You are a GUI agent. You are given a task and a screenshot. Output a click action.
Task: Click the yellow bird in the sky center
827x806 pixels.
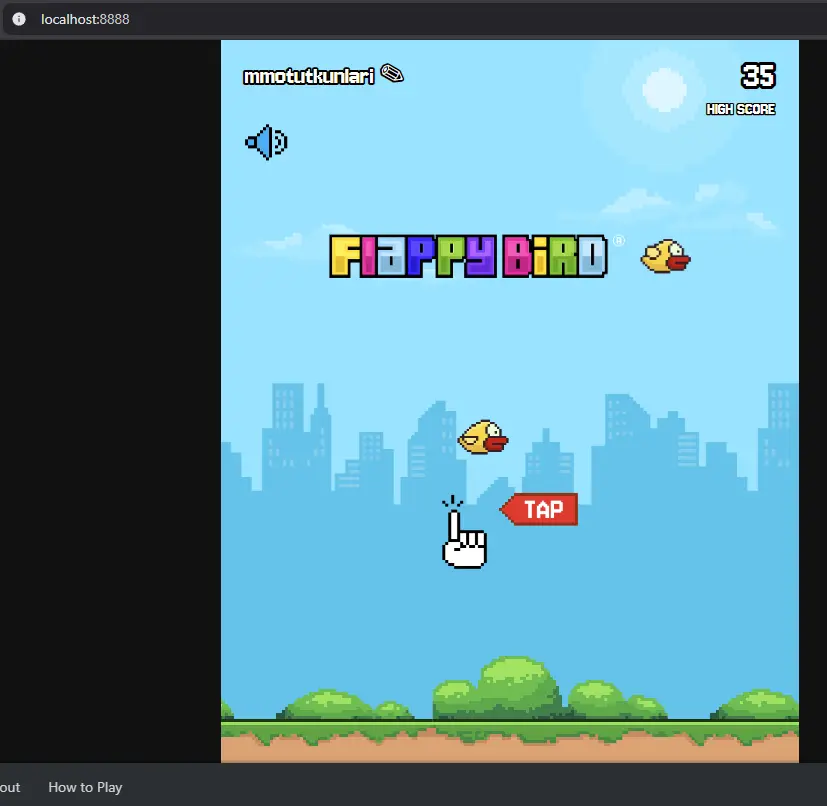click(x=483, y=437)
